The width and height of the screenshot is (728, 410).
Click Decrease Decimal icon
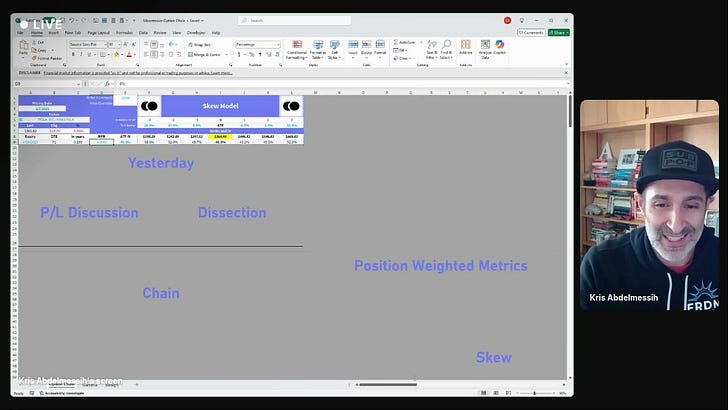(x=276, y=54)
